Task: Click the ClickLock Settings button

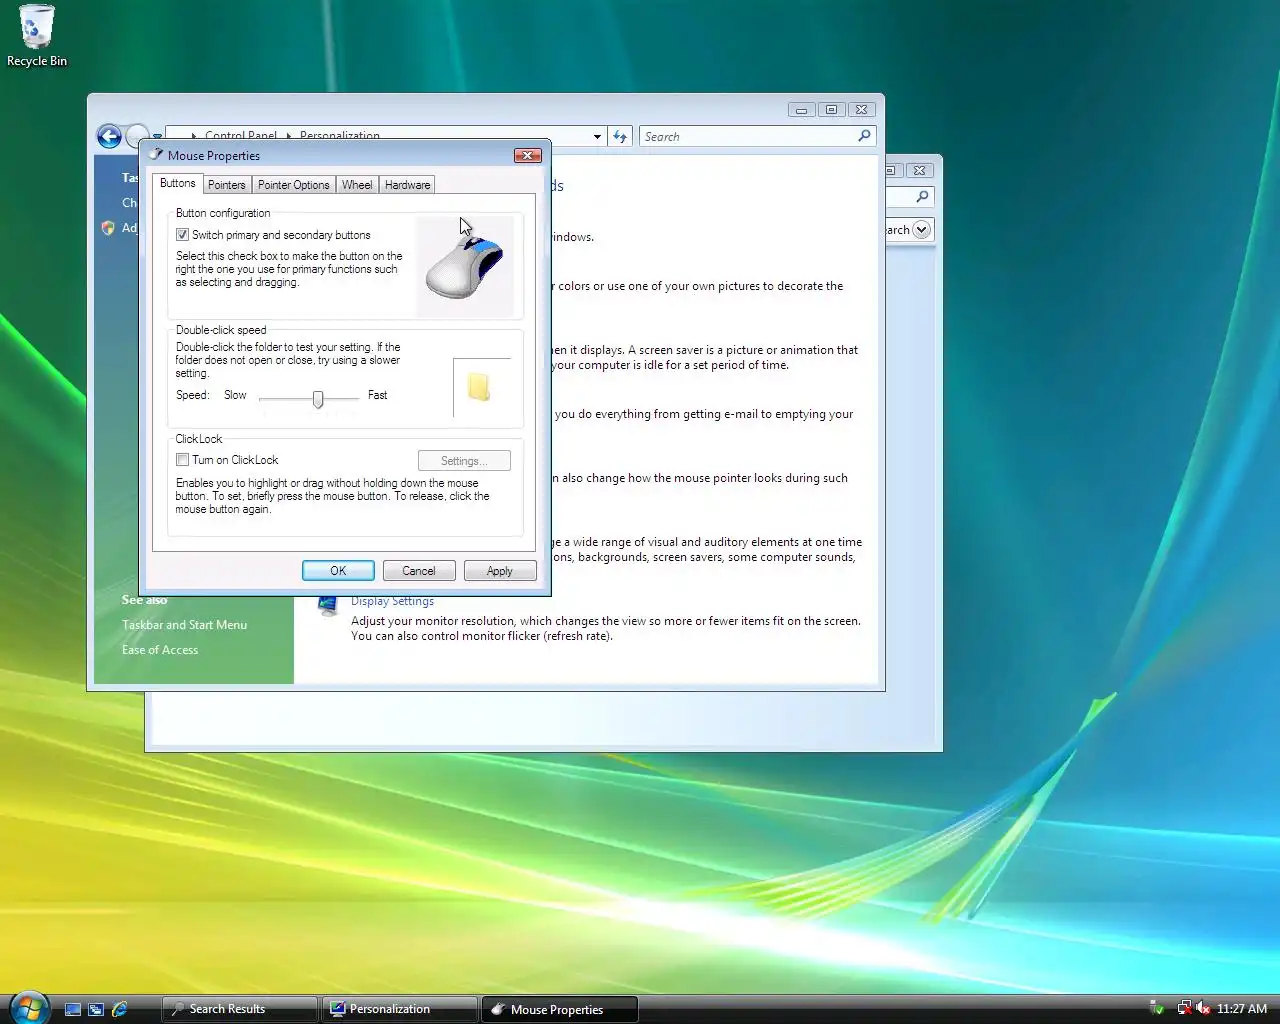Action: pos(464,461)
